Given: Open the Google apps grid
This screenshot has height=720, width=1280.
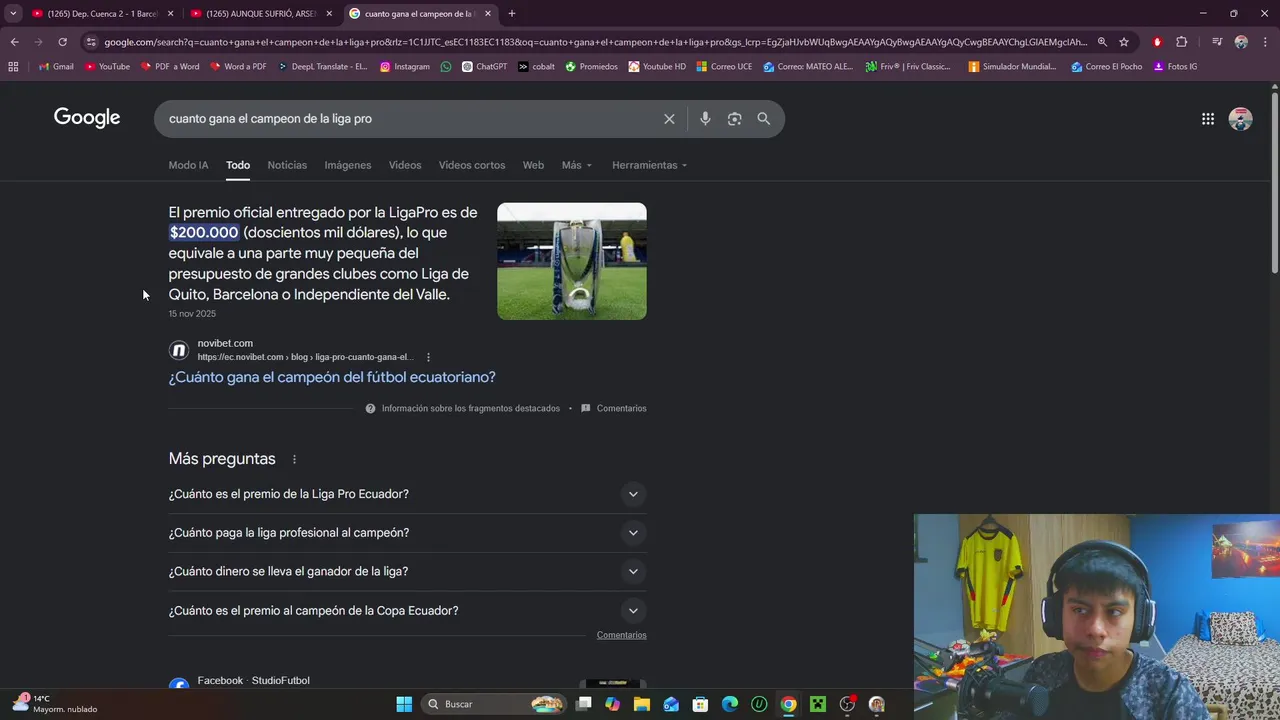Looking at the screenshot, I should click(1208, 119).
